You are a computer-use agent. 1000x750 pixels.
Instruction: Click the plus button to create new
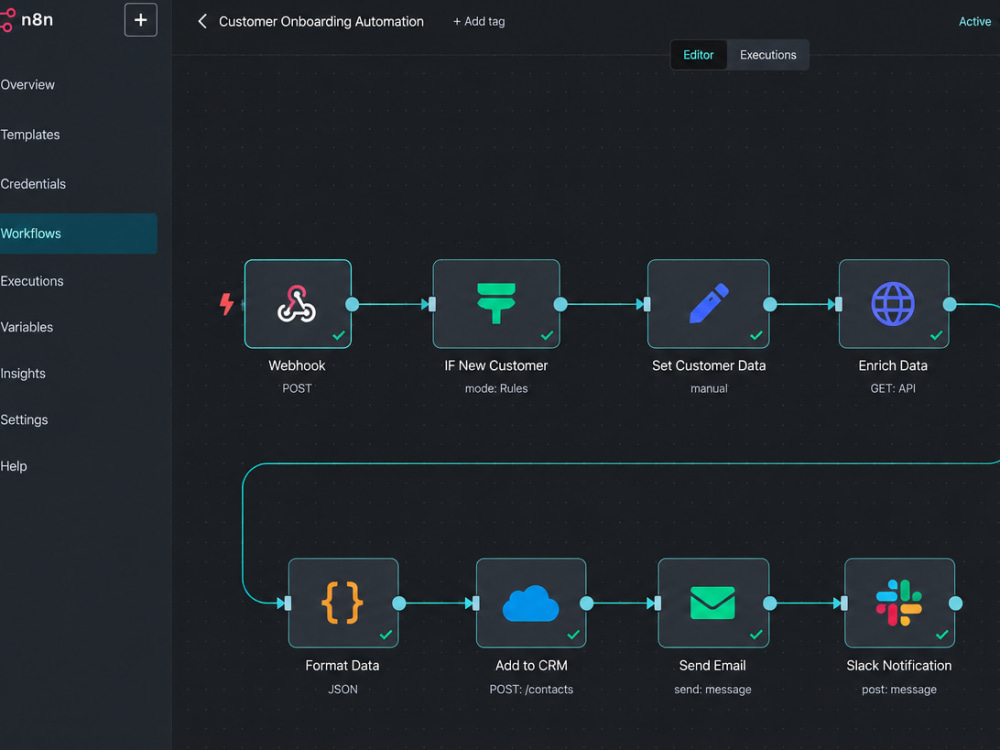[140, 20]
